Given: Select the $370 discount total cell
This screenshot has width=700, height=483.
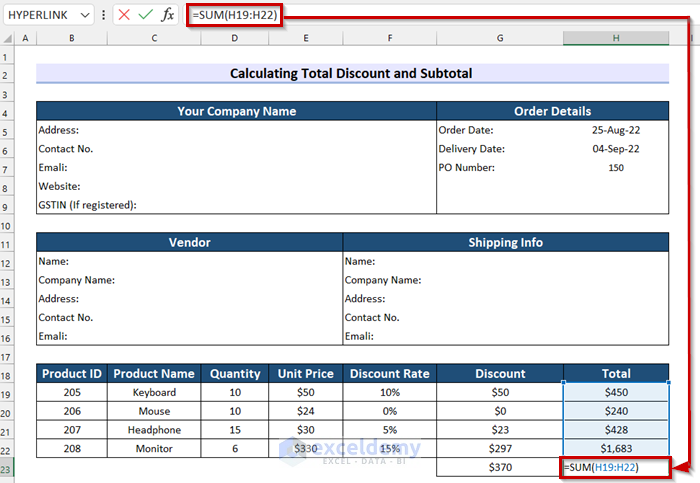Looking at the screenshot, I should tap(500, 467).
